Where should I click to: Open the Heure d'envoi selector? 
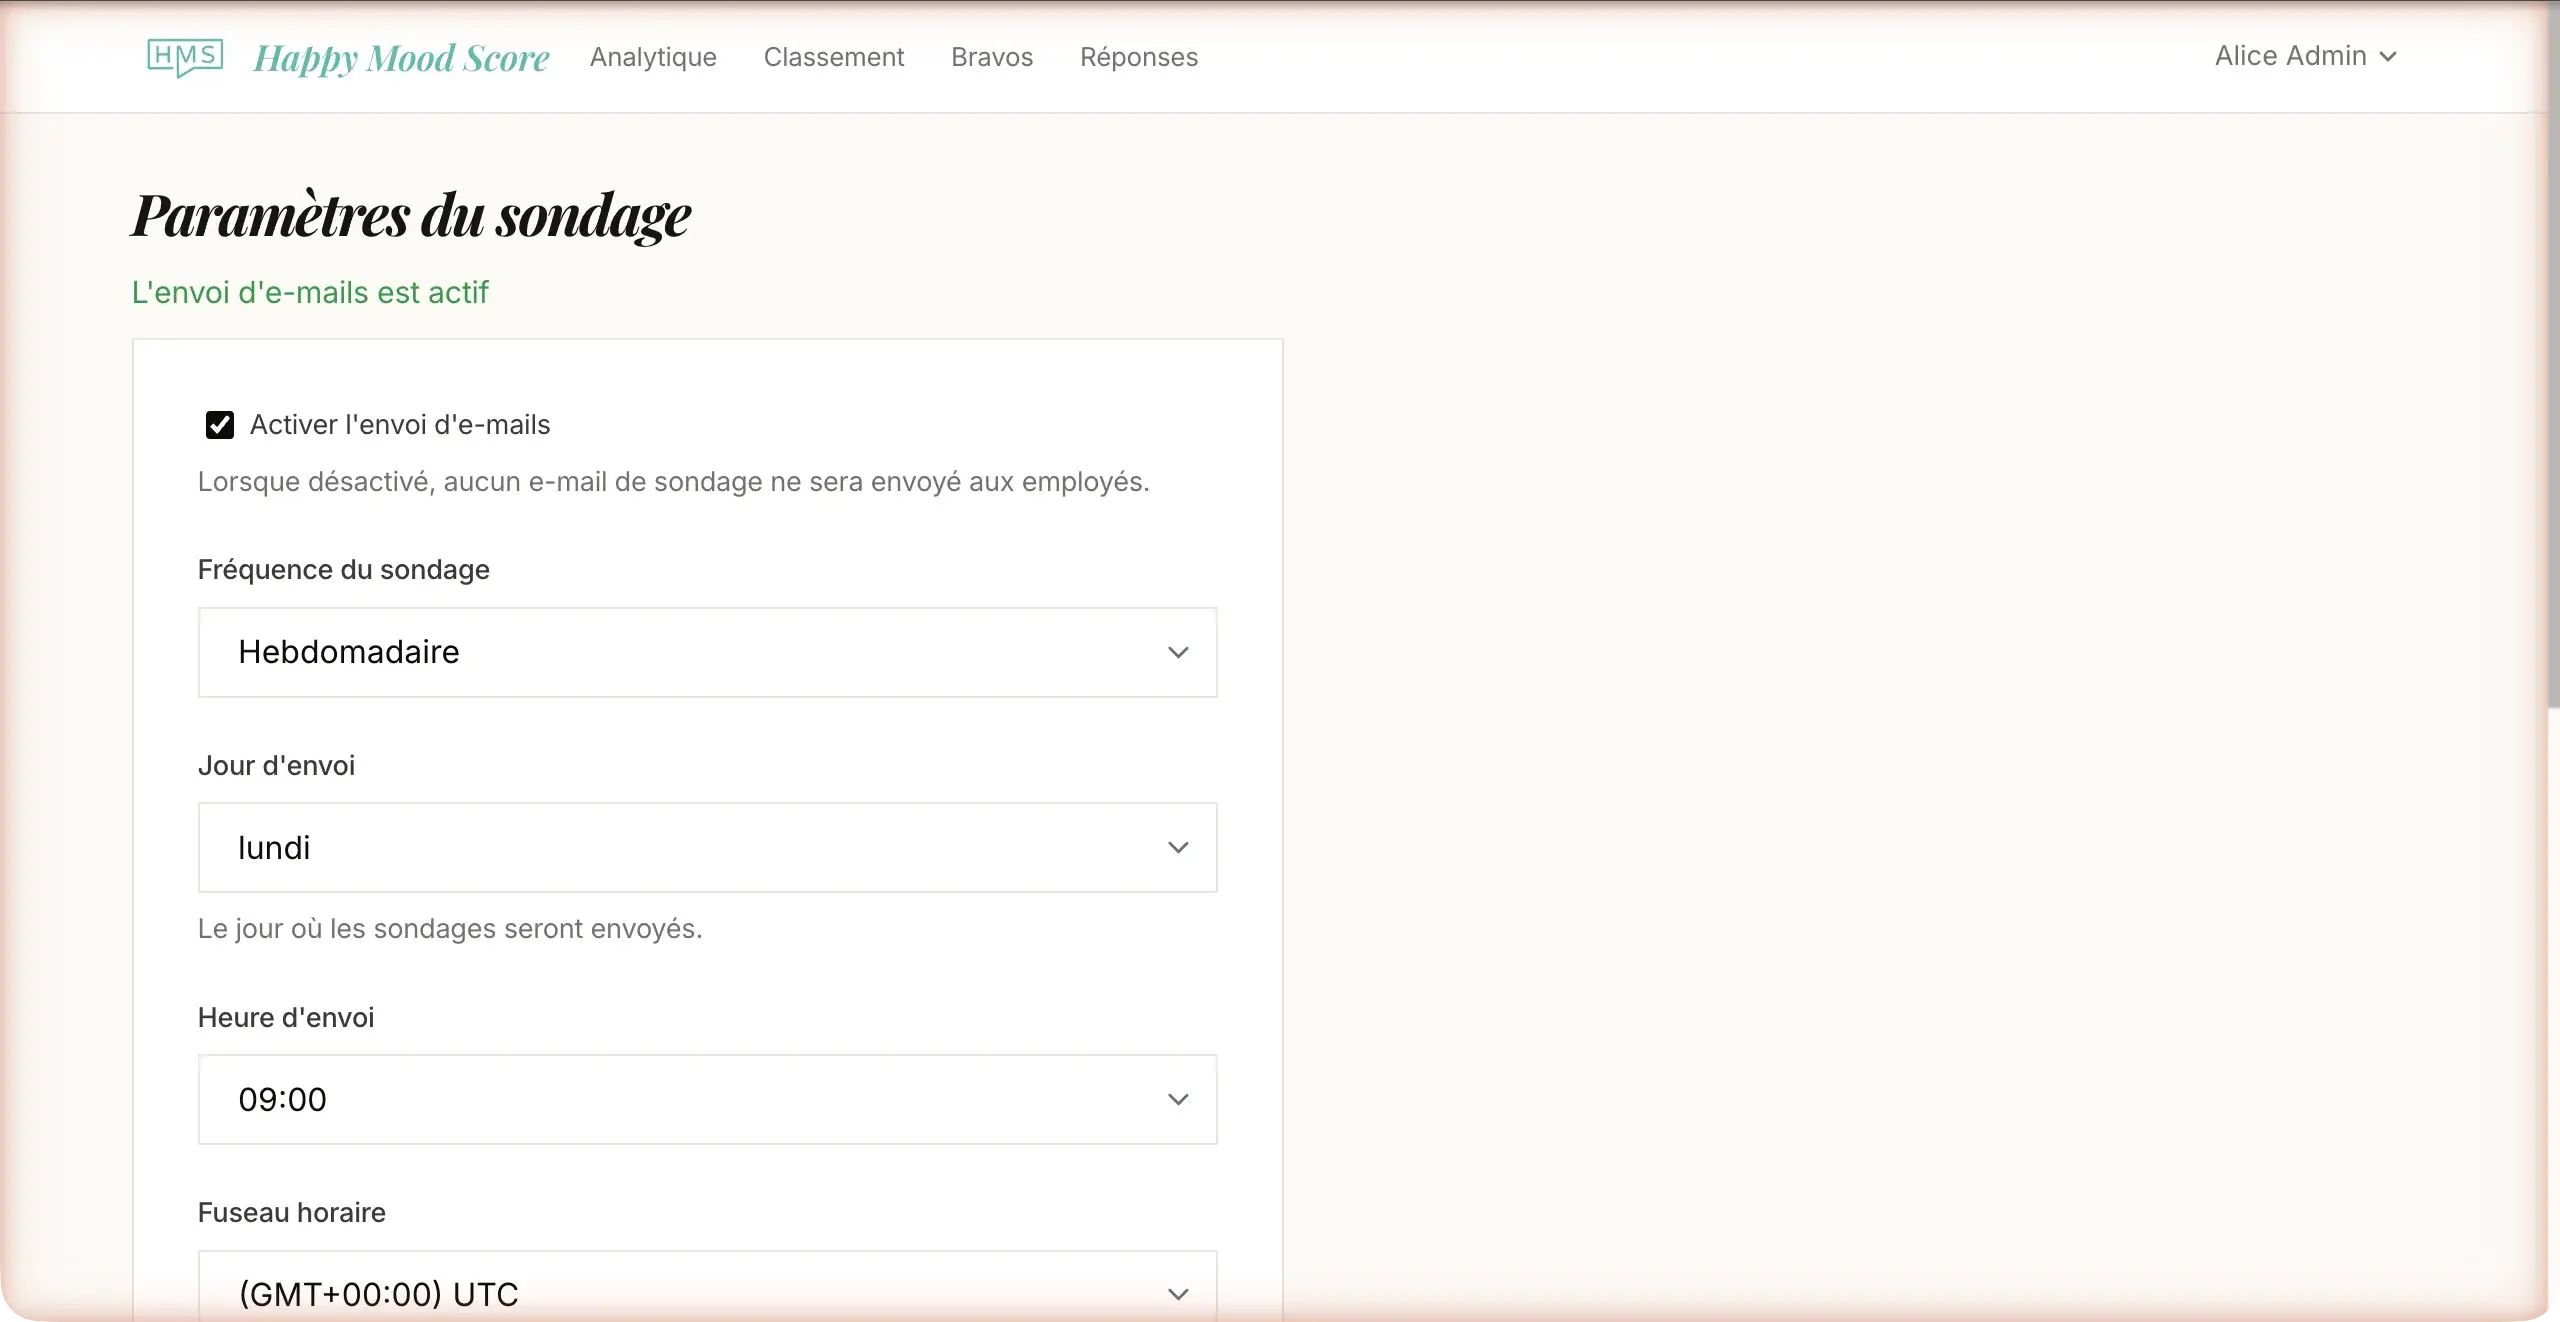coord(707,1099)
